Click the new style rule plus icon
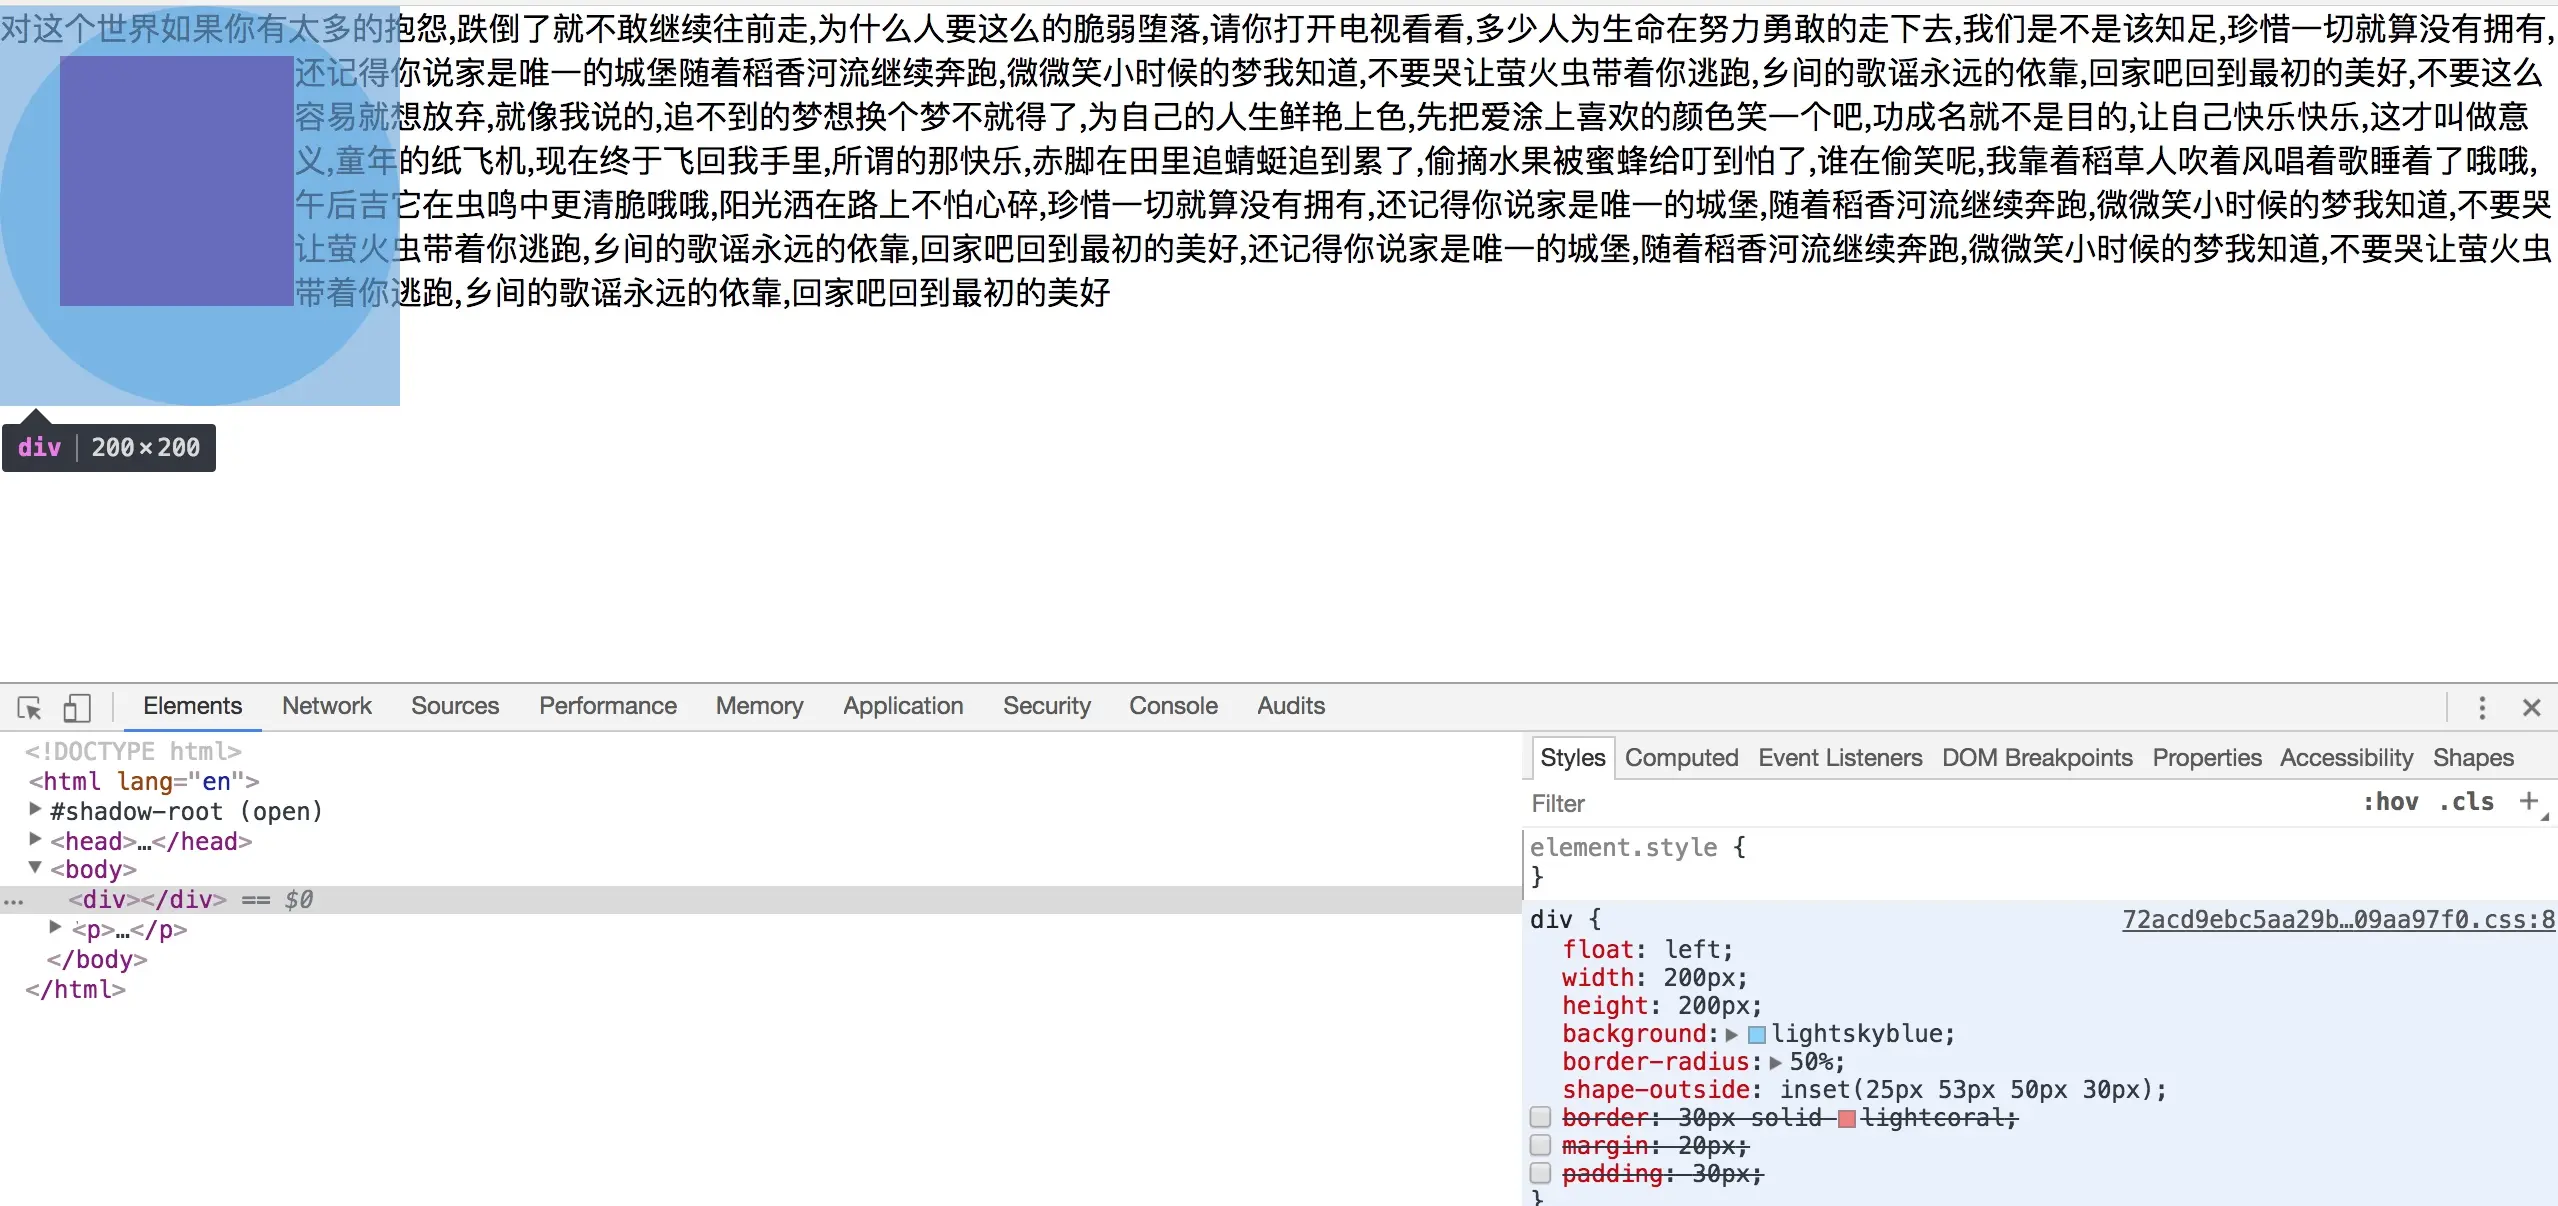 tap(2528, 801)
